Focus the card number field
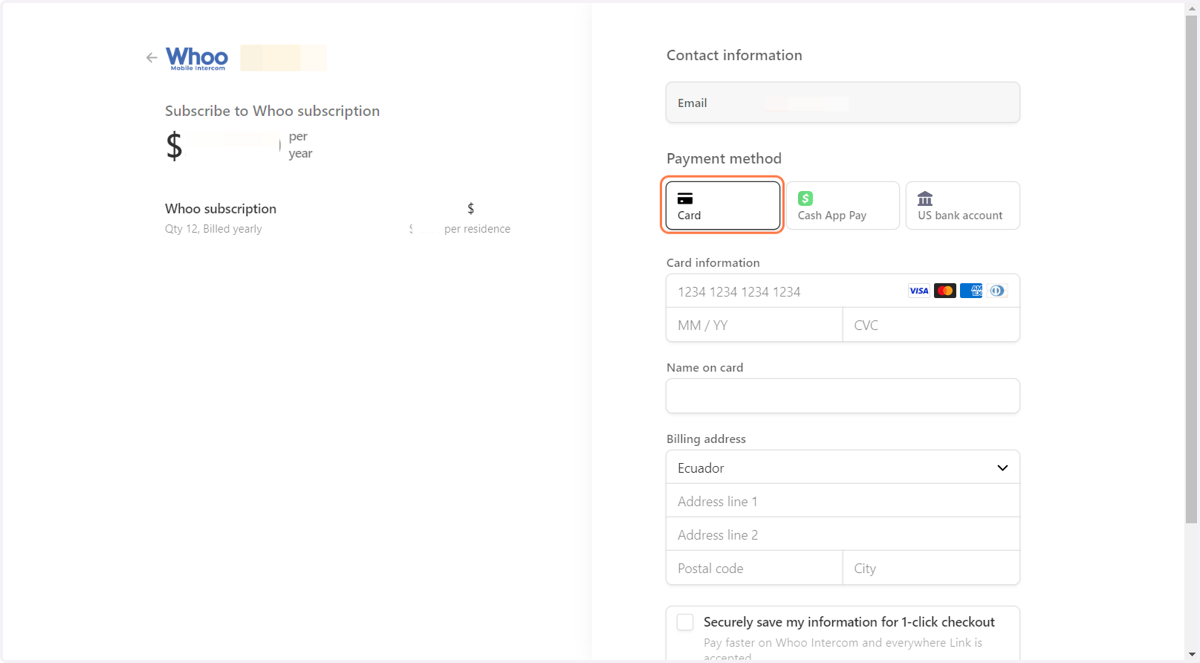Image resolution: width=1200 pixels, height=663 pixels. tap(843, 291)
